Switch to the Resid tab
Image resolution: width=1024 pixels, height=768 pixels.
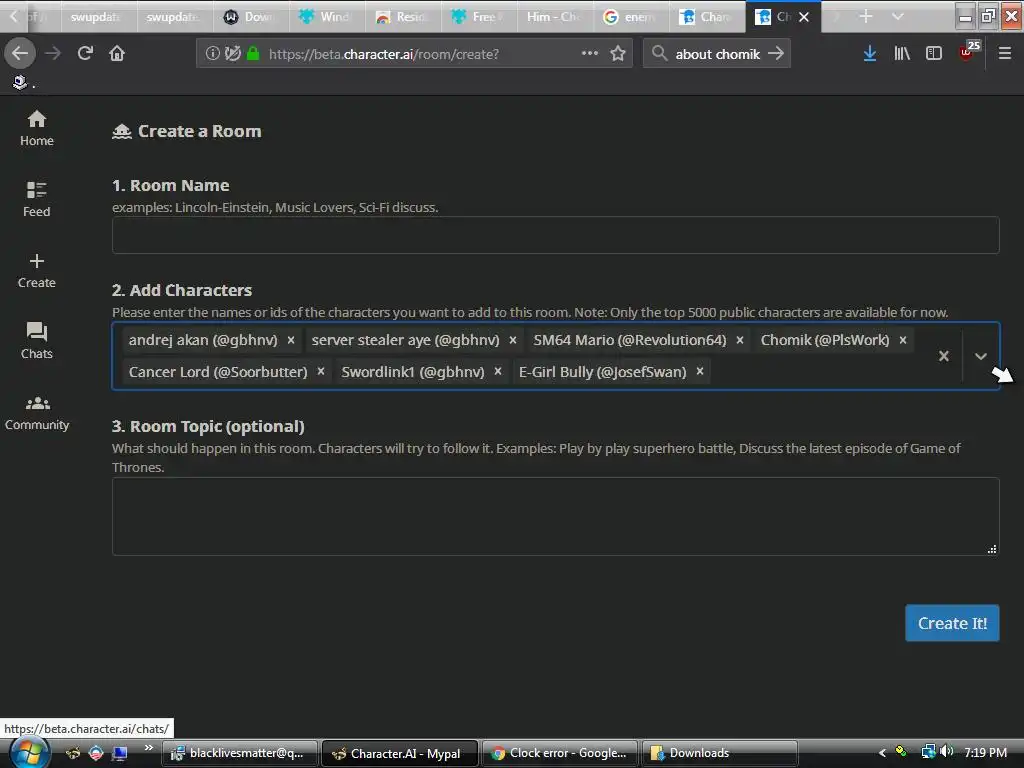[x=402, y=17]
